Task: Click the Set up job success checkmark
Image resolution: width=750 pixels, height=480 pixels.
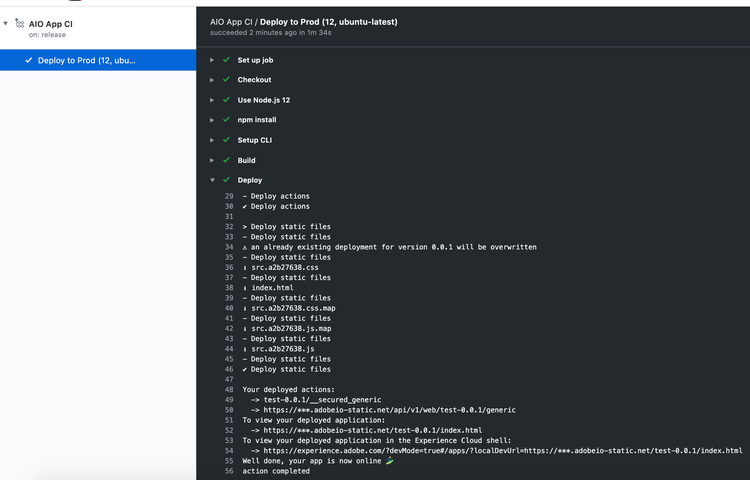Action: point(227,60)
